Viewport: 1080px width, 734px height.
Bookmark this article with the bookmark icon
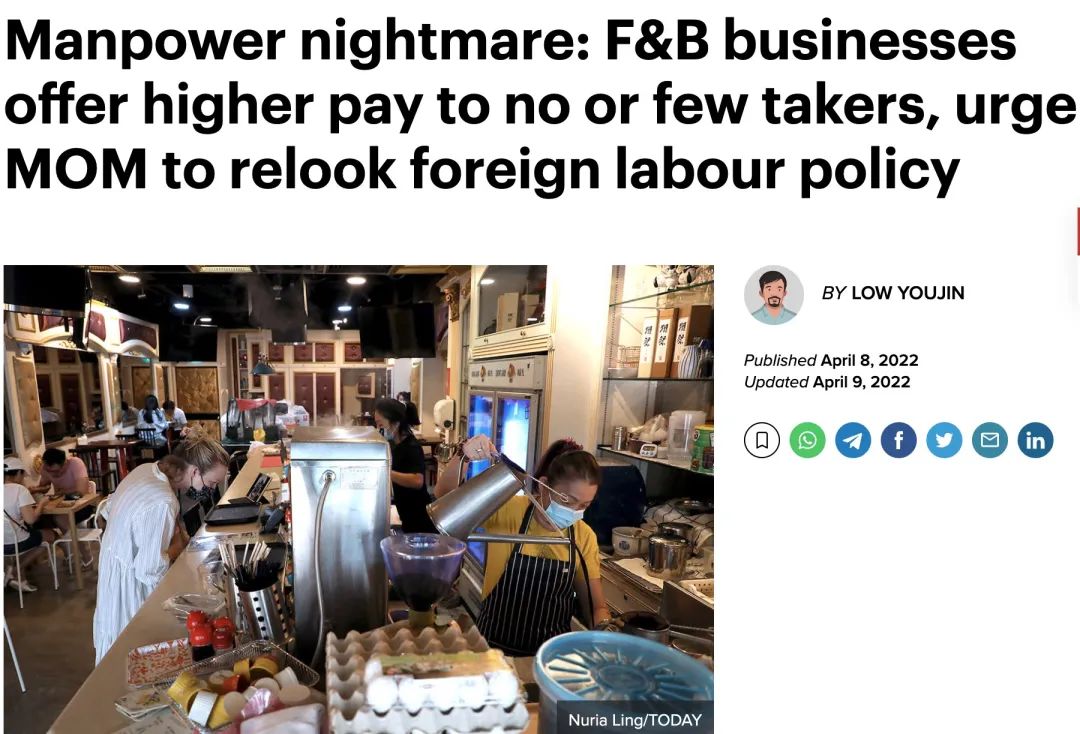point(762,440)
